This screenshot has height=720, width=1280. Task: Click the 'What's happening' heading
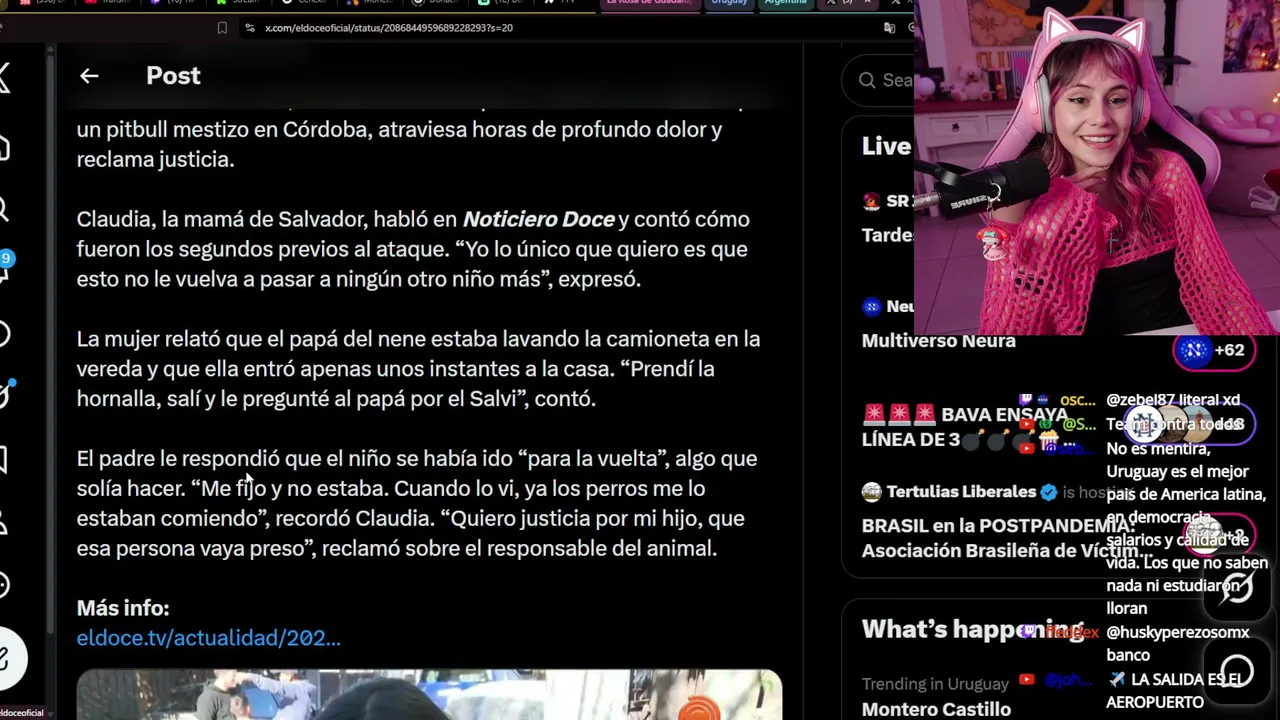click(x=972, y=629)
